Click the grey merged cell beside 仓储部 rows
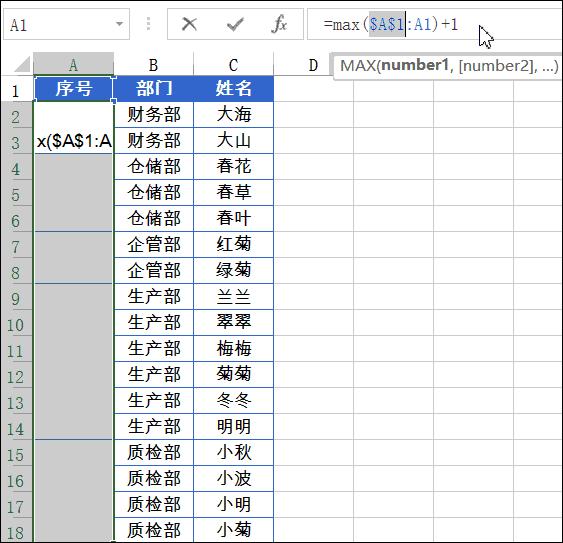This screenshot has height=543, width=563. (74, 192)
